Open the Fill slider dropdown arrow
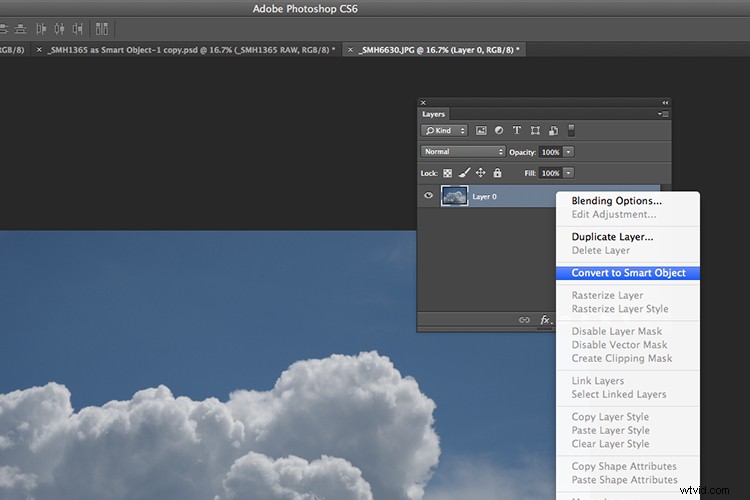750x500 pixels. click(568, 173)
